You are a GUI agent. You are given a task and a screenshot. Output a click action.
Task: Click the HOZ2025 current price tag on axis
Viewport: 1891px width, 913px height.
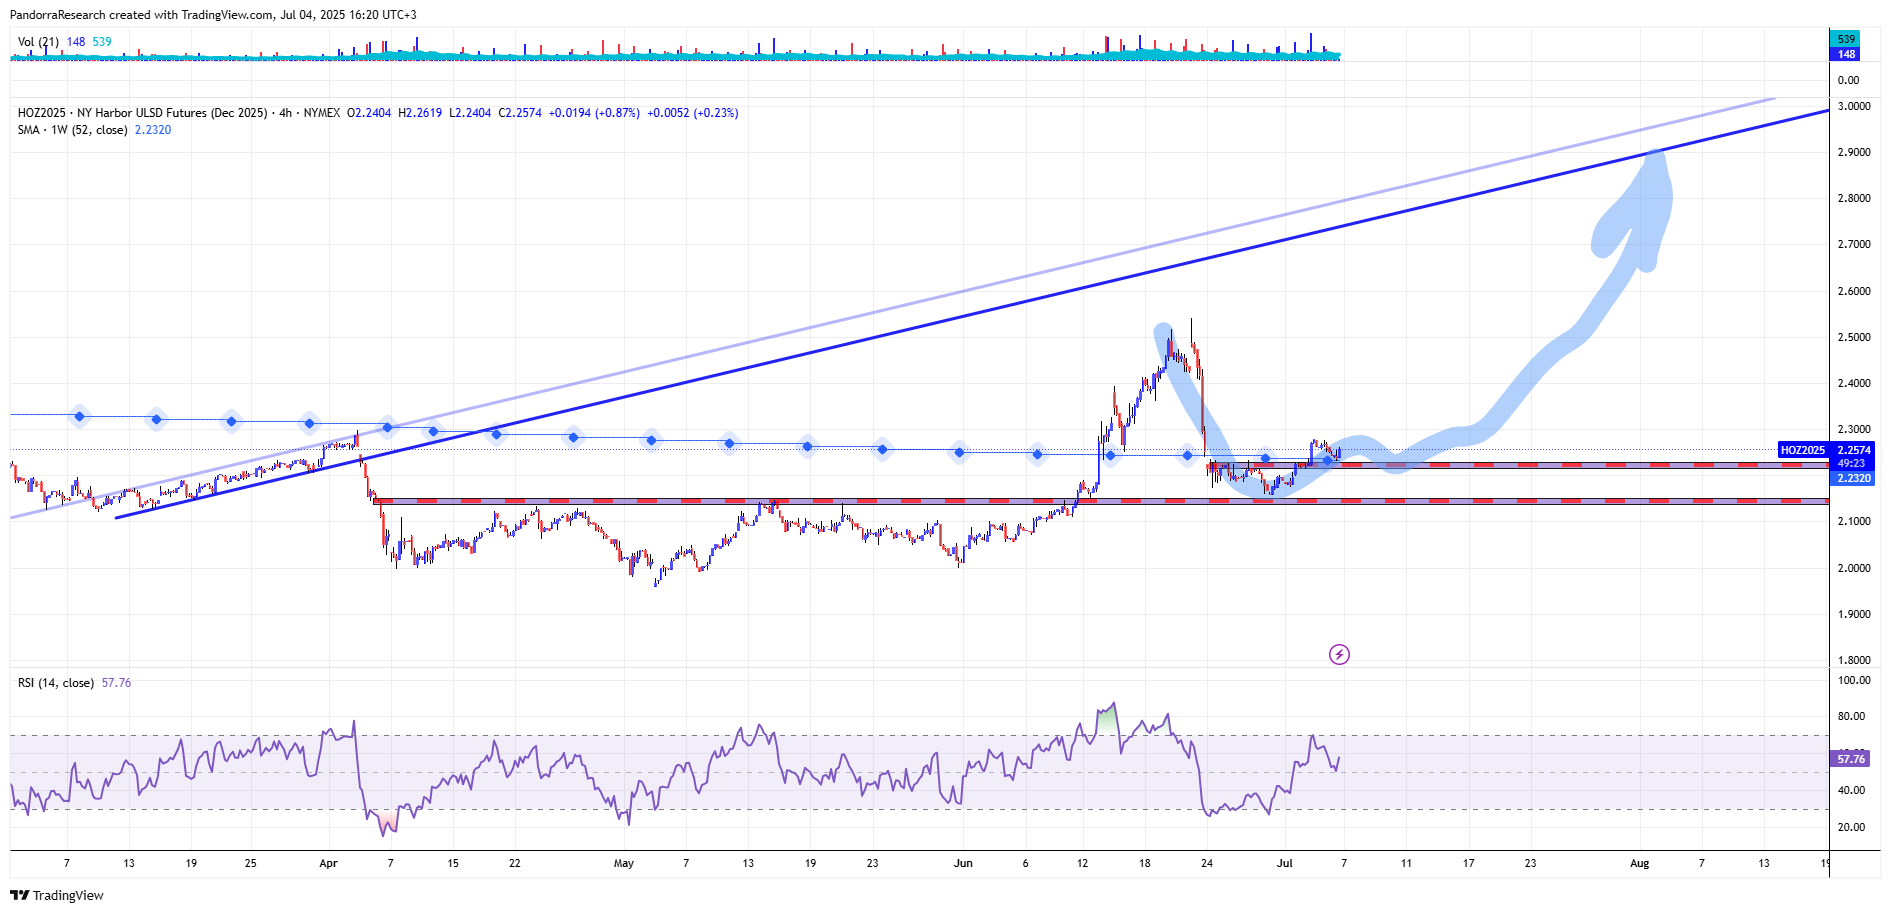pyautogui.click(x=1827, y=450)
